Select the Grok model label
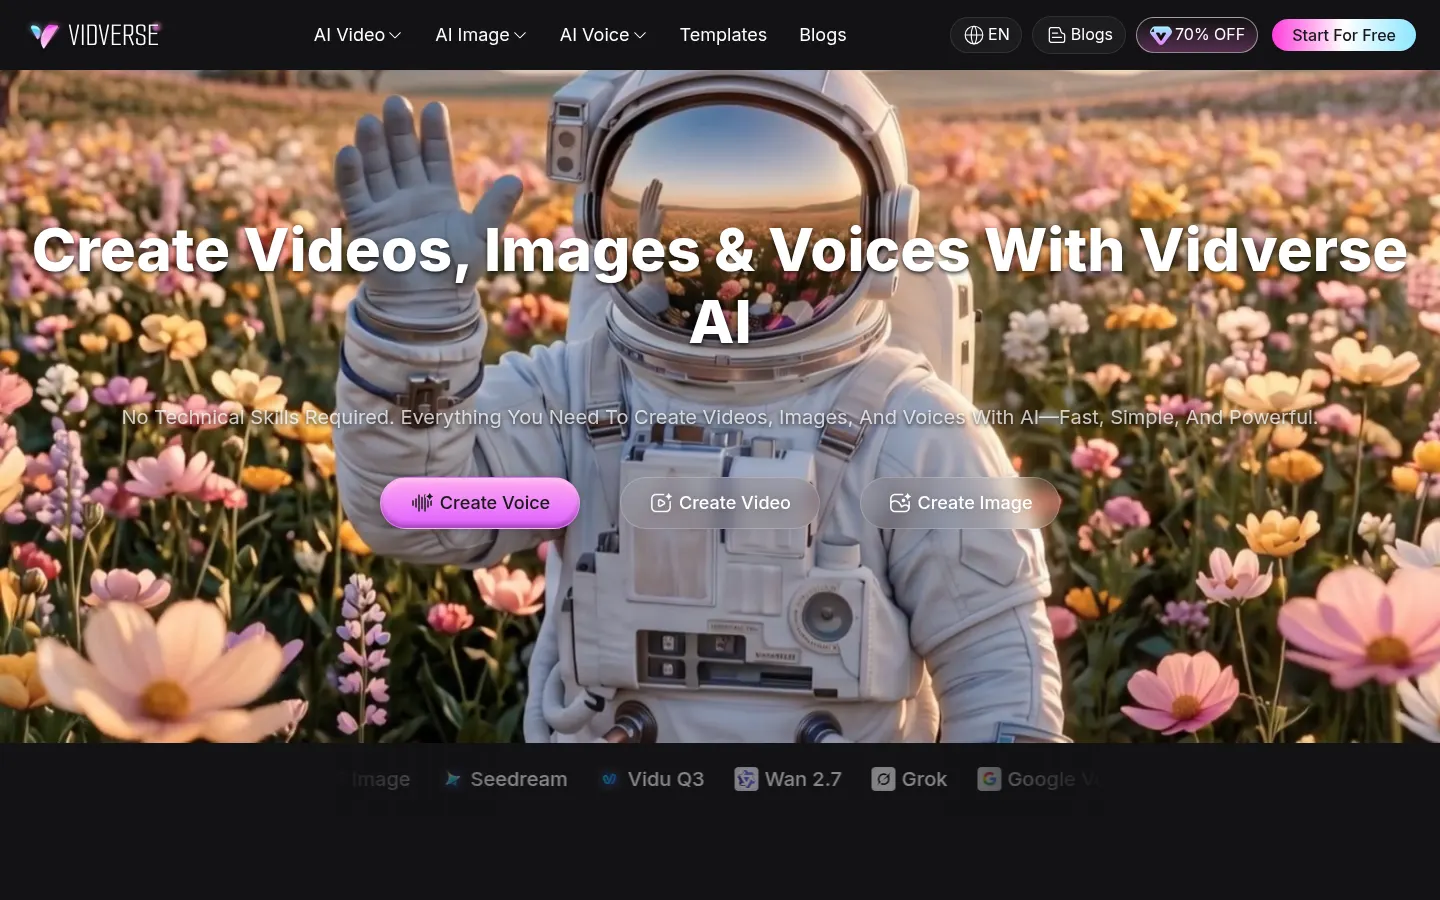 click(924, 779)
